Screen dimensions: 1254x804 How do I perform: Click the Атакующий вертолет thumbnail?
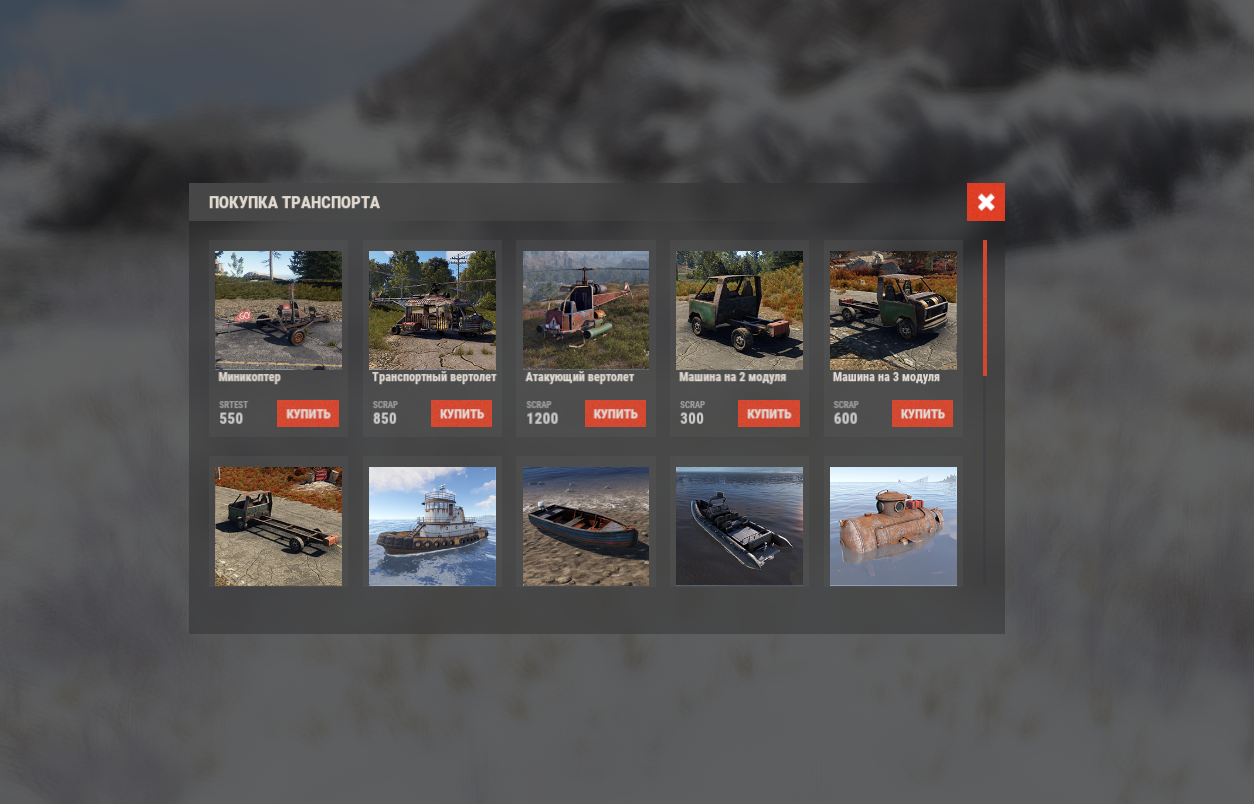[x=586, y=310]
